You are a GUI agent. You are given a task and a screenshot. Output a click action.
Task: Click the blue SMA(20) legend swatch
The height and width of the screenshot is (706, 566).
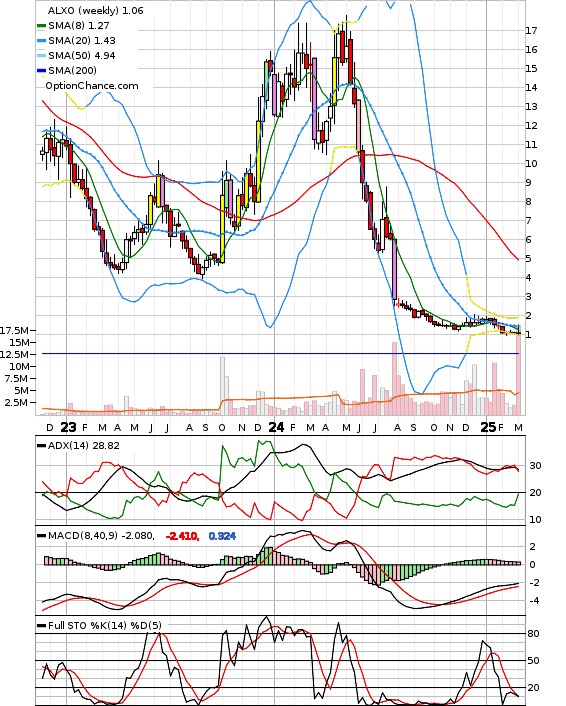click(41, 41)
